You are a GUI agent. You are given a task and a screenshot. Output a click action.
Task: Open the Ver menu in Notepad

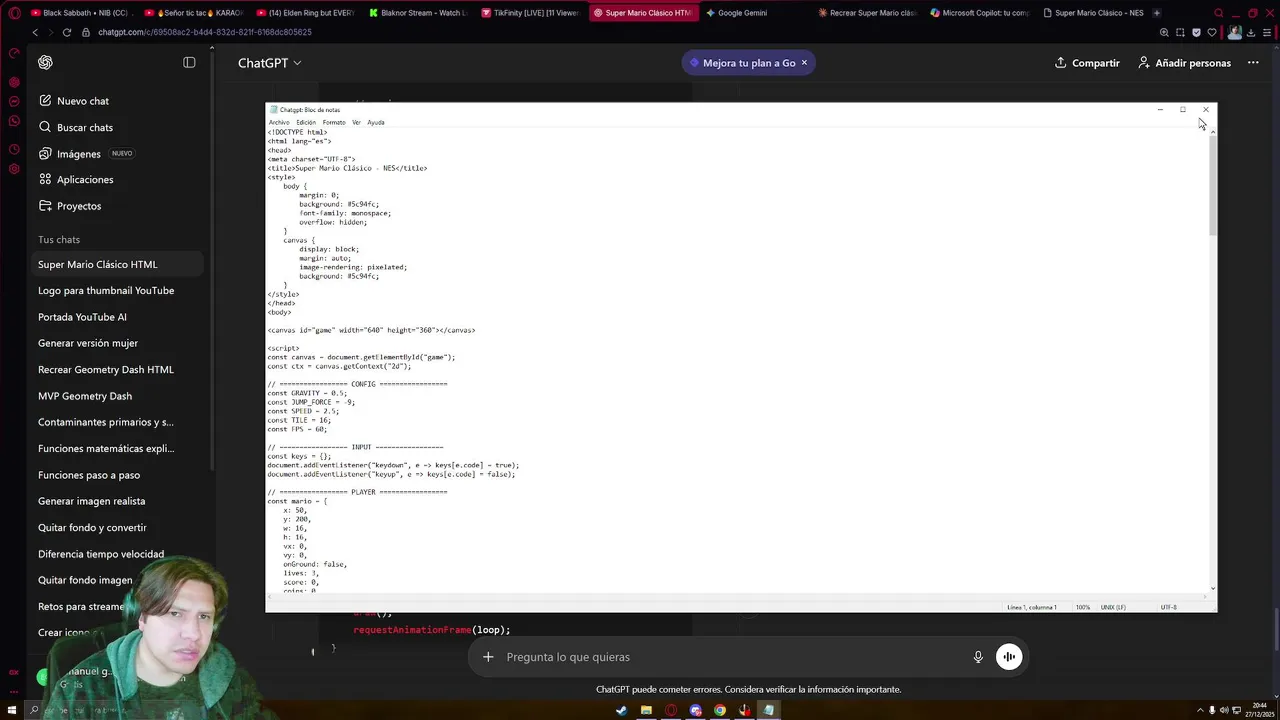(x=356, y=122)
